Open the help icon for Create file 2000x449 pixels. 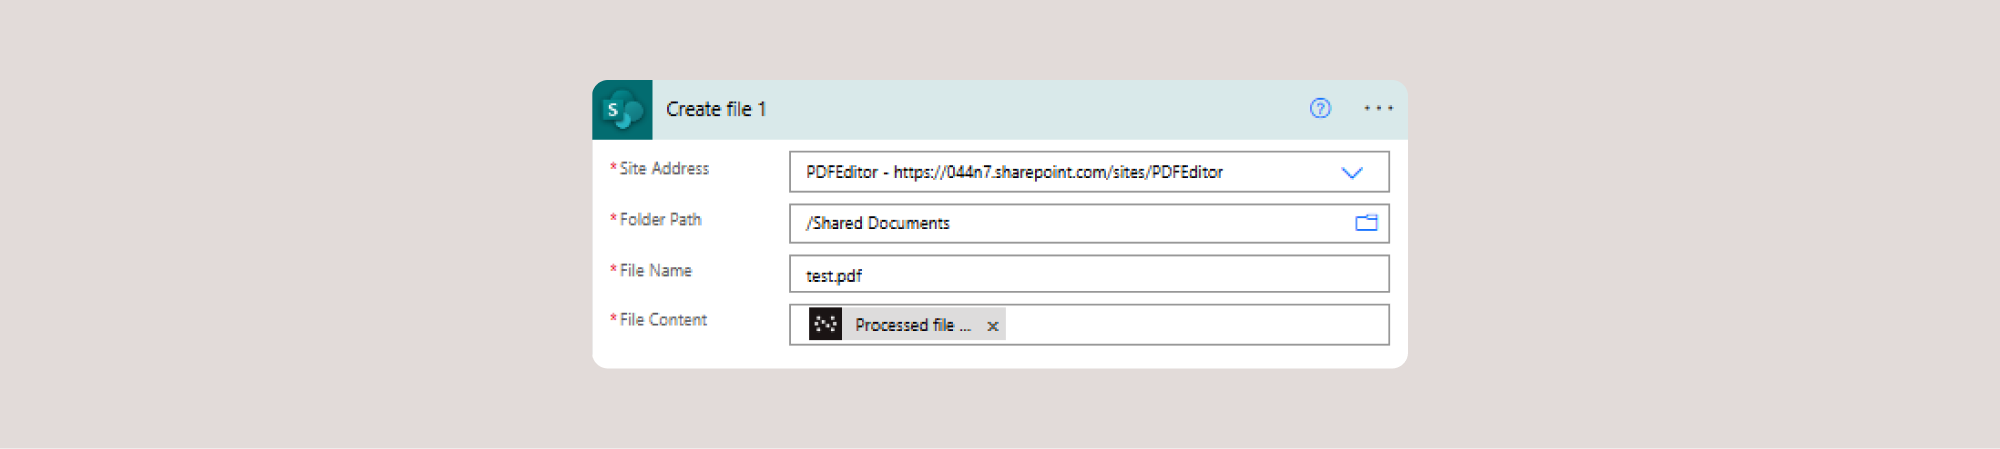(1320, 108)
